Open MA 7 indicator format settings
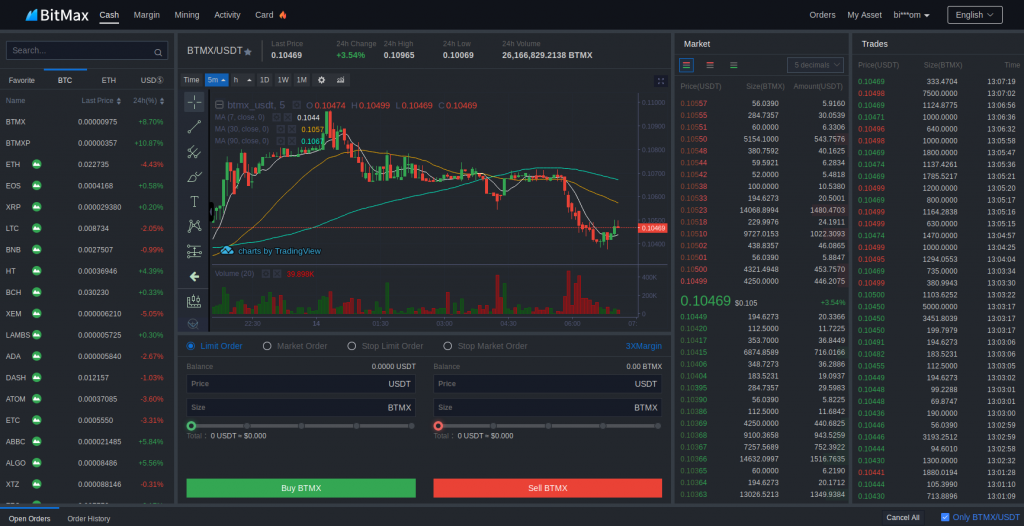This screenshot has height=526, width=1024. 276,117
